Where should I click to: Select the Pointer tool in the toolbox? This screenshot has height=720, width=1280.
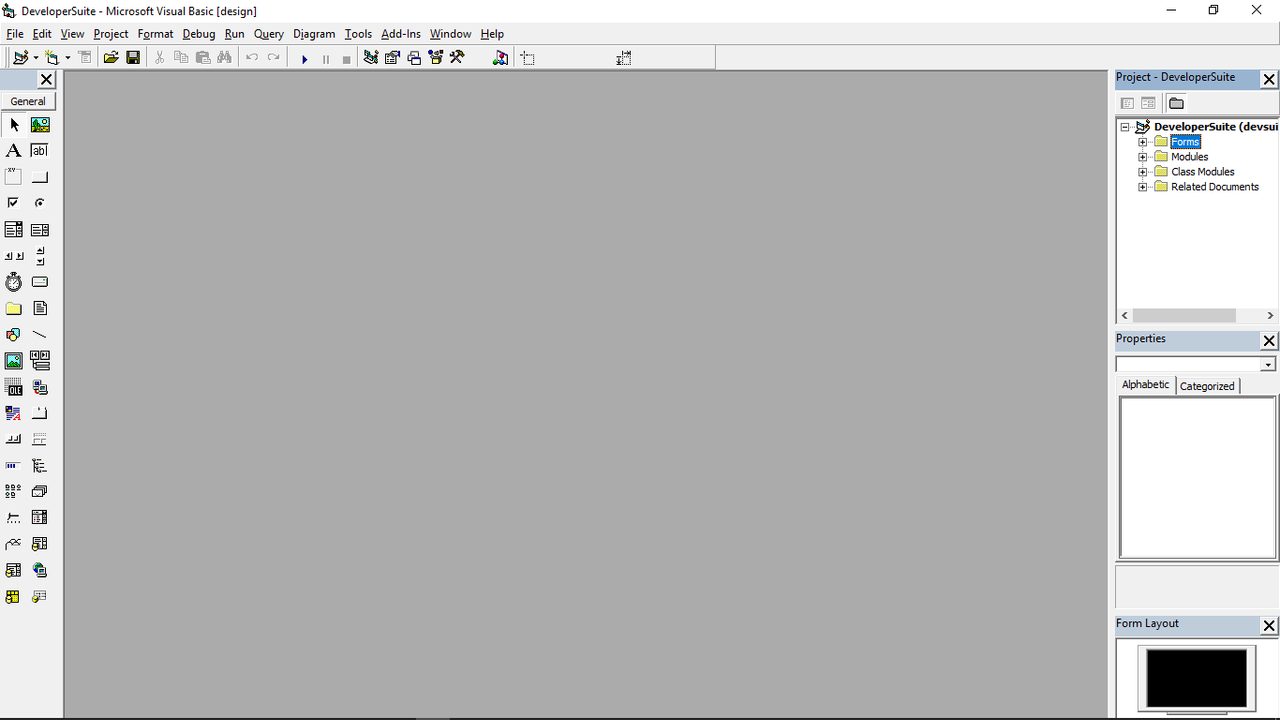pyautogui.click(x=14, y=125)
